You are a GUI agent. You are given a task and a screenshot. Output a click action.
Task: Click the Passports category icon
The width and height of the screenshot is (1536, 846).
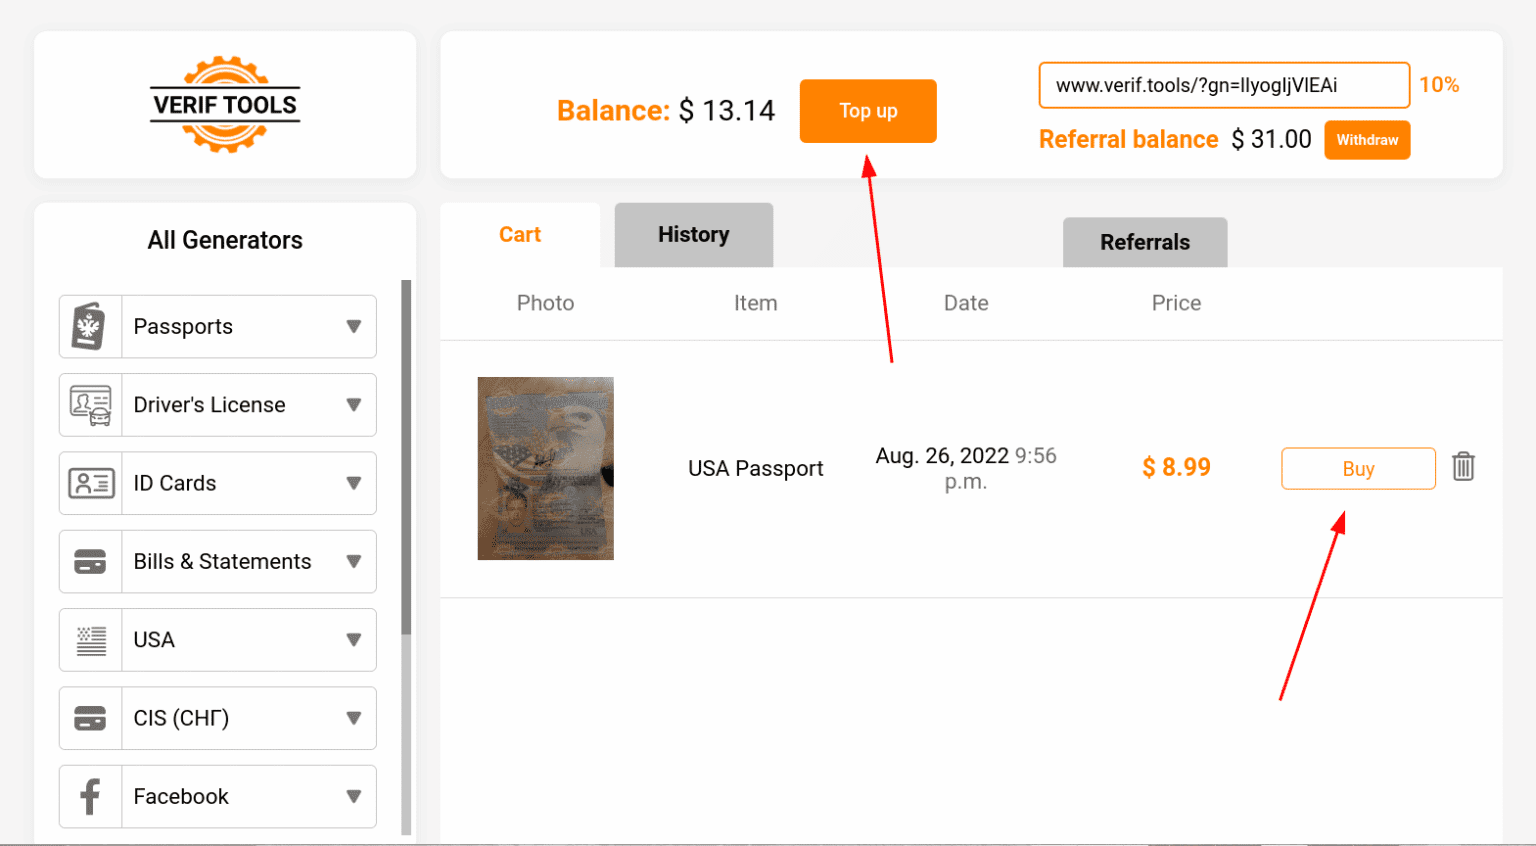pos(90,326)
